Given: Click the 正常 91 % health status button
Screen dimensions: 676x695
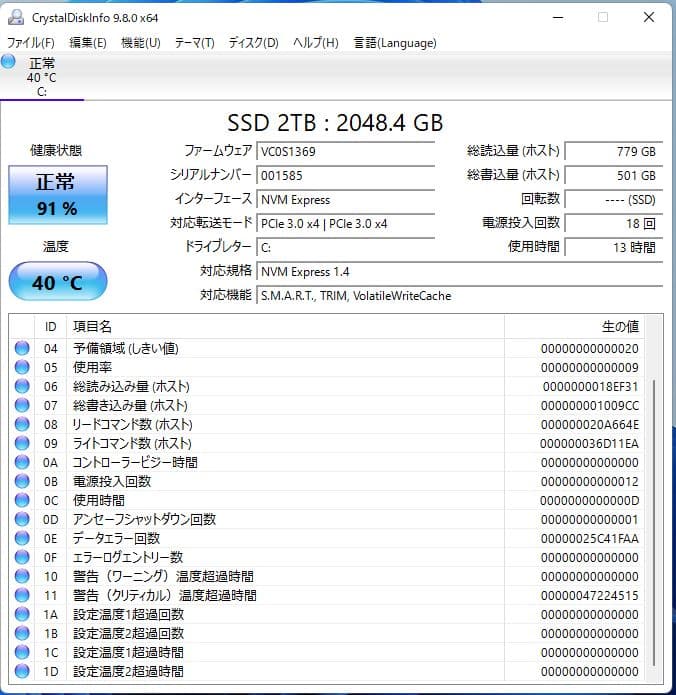Looking at the screenshot, I should (58, 195).
